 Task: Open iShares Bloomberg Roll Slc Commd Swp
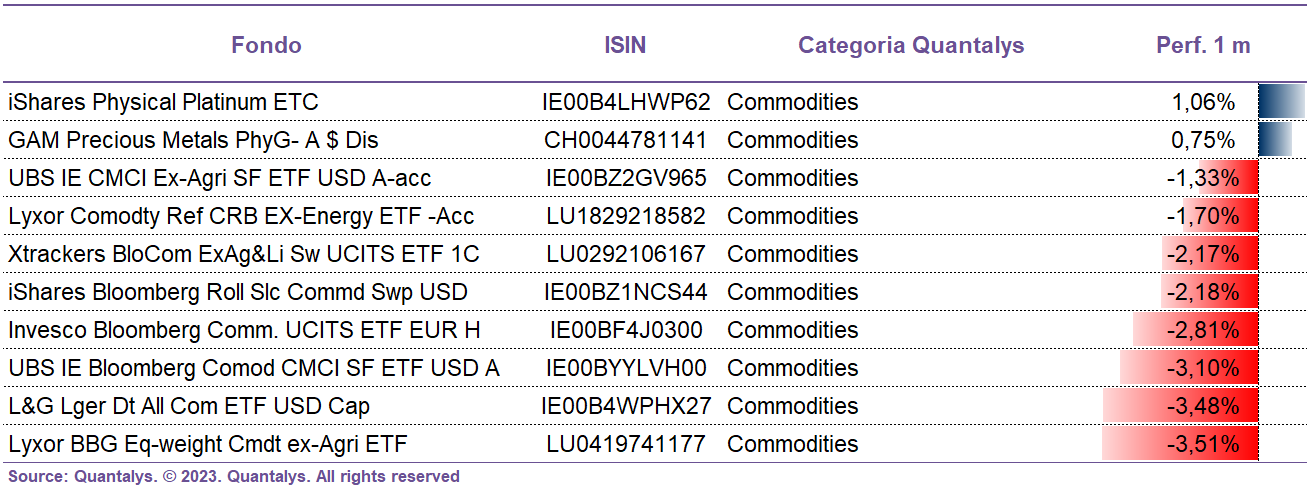tap(238, 292)
